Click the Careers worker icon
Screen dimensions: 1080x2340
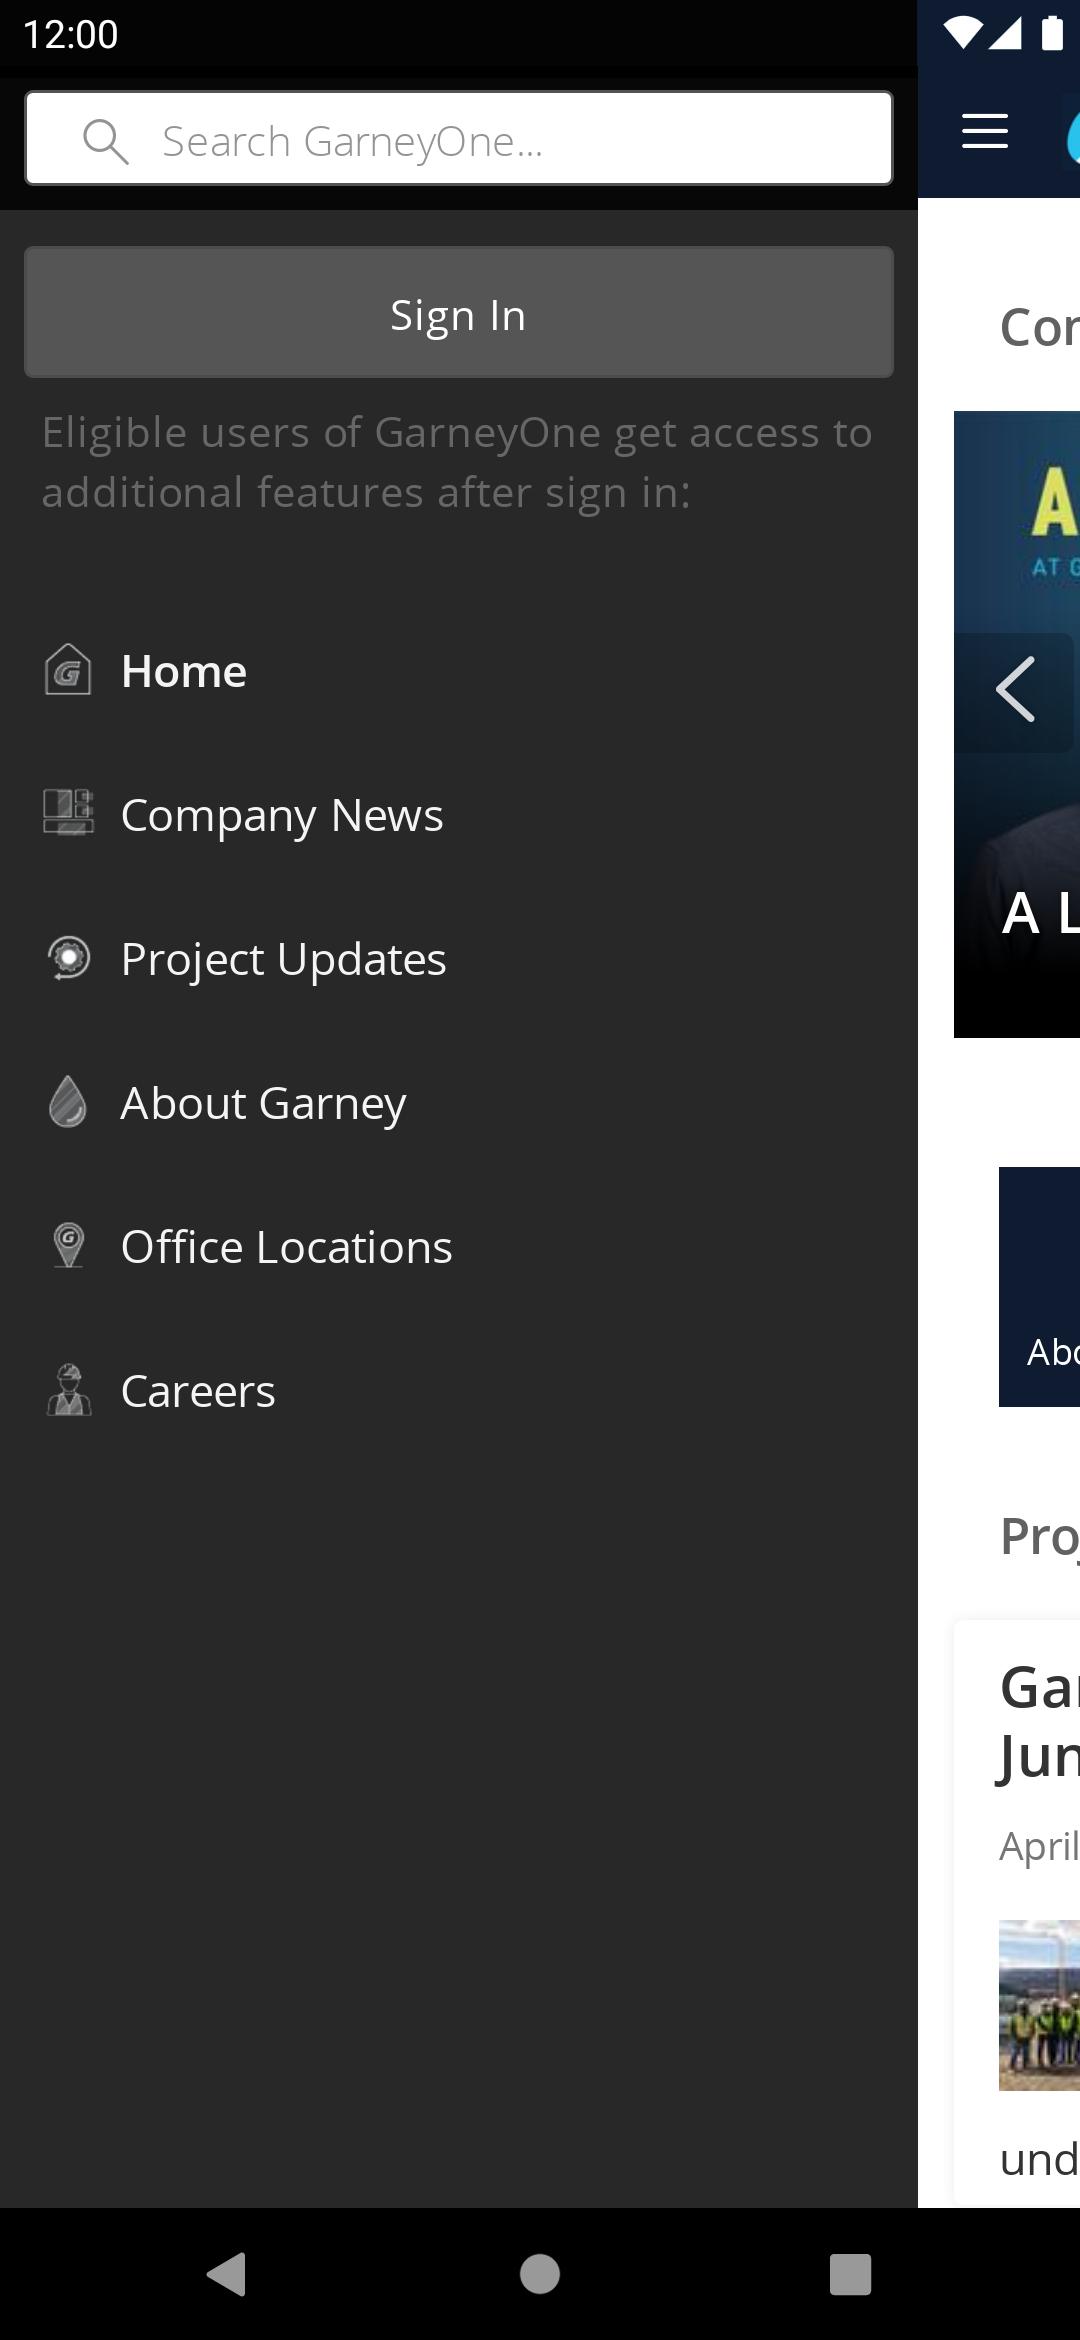69,1390
